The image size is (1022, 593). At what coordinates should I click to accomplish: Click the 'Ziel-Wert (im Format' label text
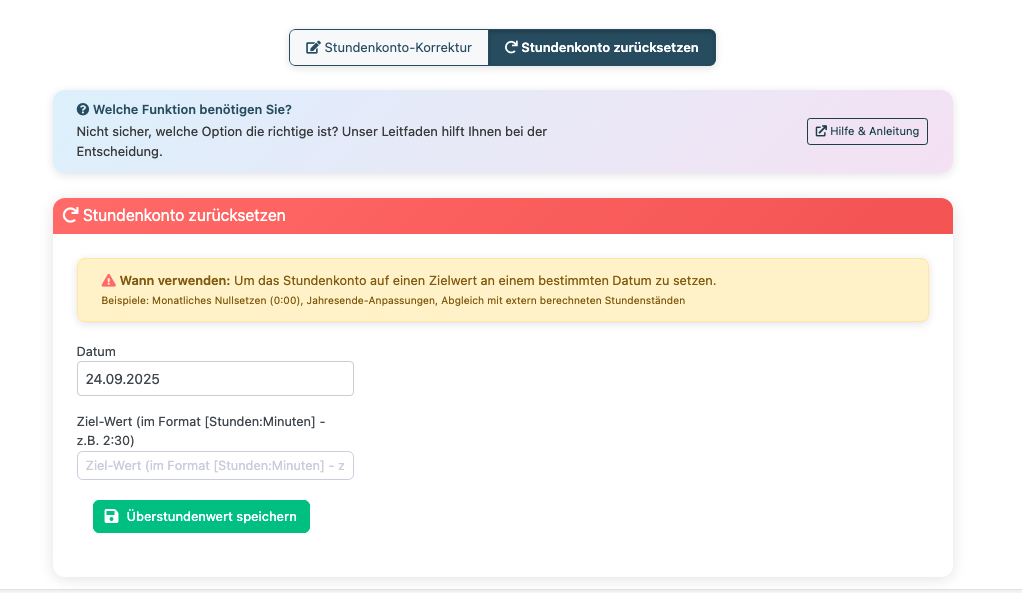pos(201,431)
